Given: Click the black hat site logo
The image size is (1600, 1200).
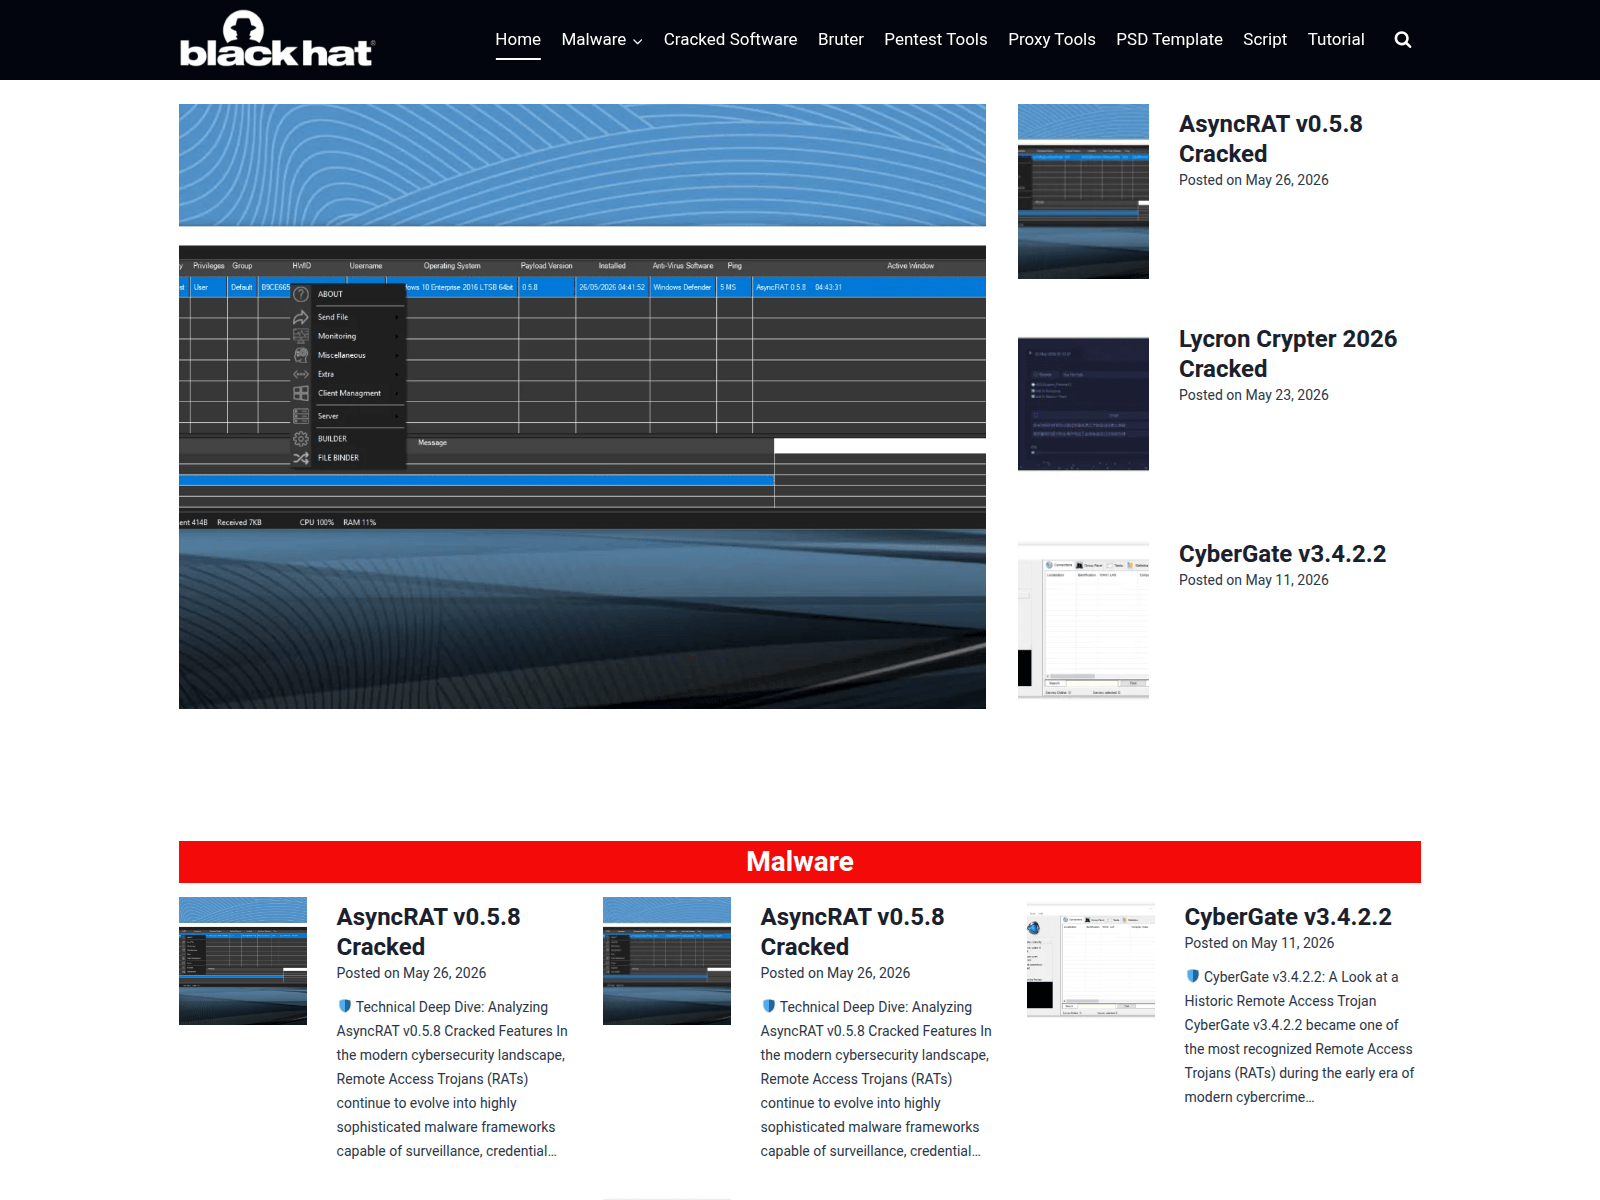Looking at the screenshot, I should [x=276, y=39].
